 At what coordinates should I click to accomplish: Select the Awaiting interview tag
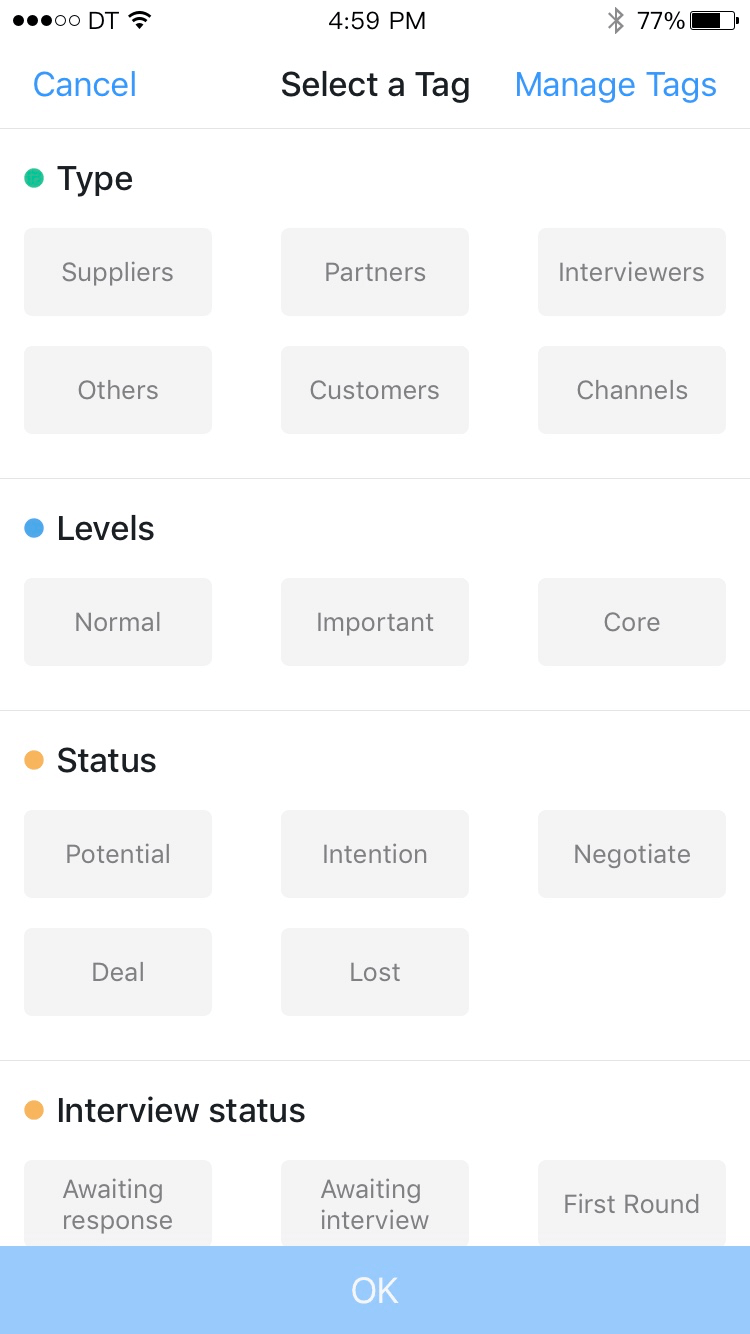pyautogui.click(x=375, y=1203)
